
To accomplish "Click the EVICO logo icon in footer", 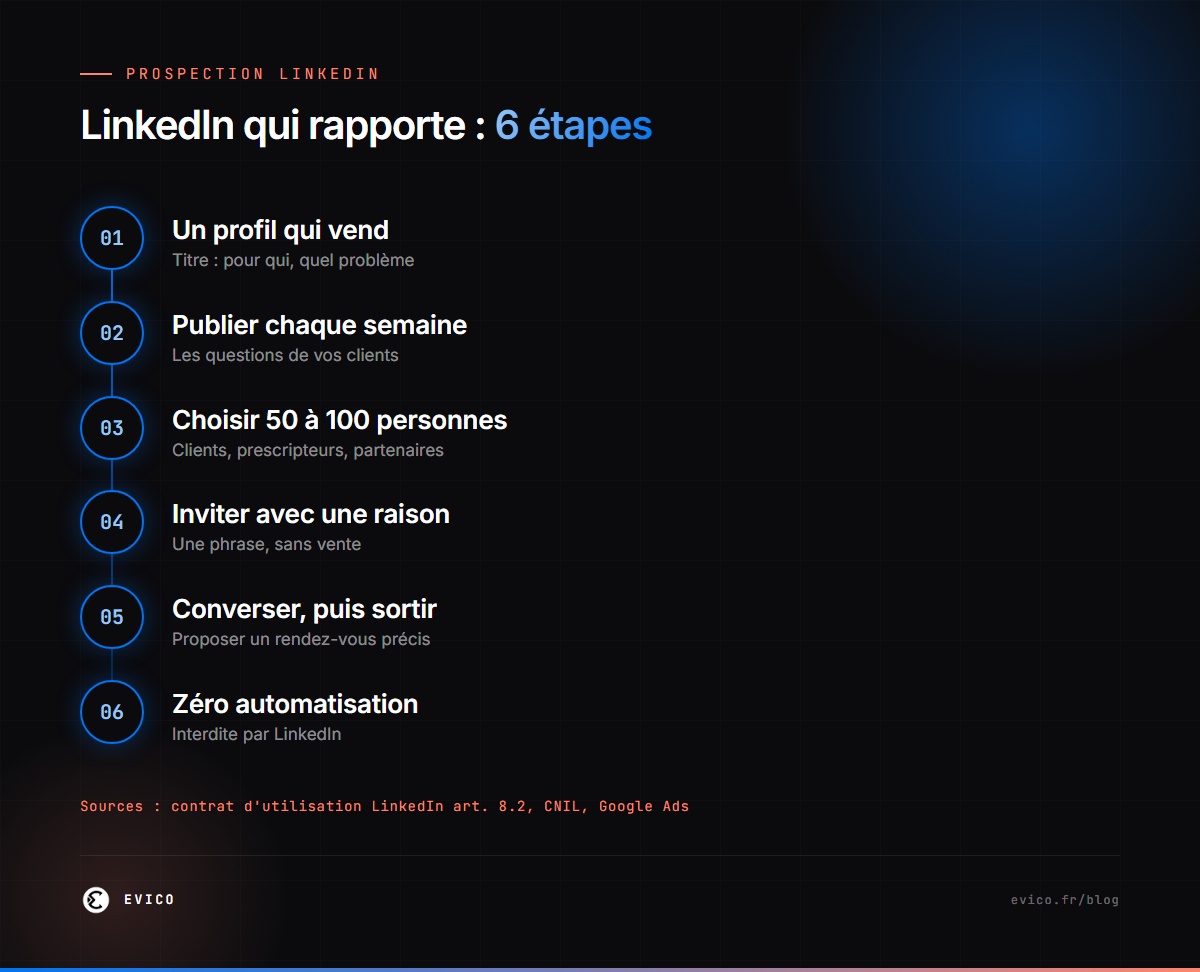I will pyautogui.click(x=95, y=900).
